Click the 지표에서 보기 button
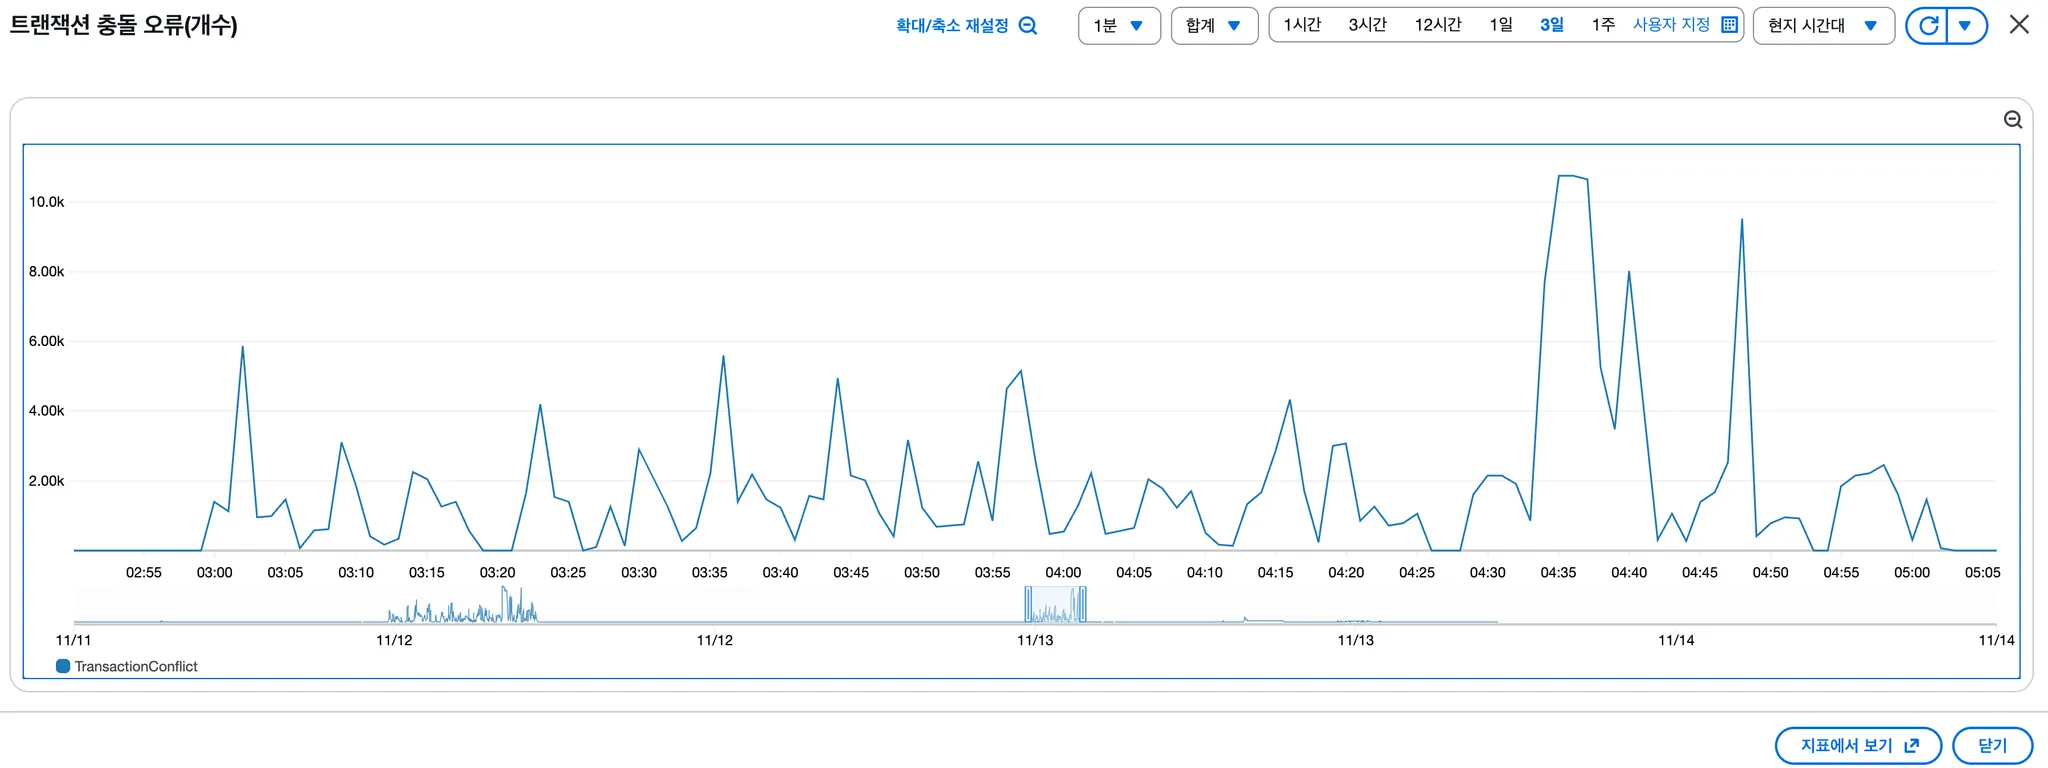 click(x=1857, y=745)
